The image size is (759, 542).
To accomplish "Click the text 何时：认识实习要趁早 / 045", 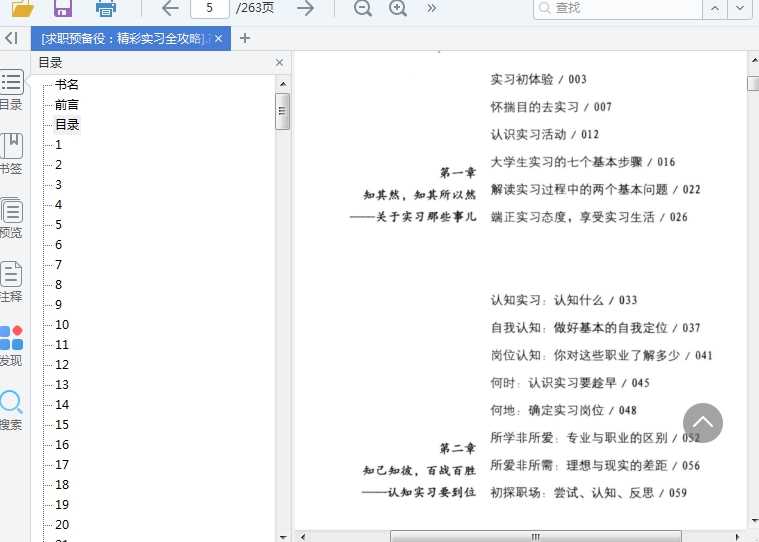I will pos(570,383).
